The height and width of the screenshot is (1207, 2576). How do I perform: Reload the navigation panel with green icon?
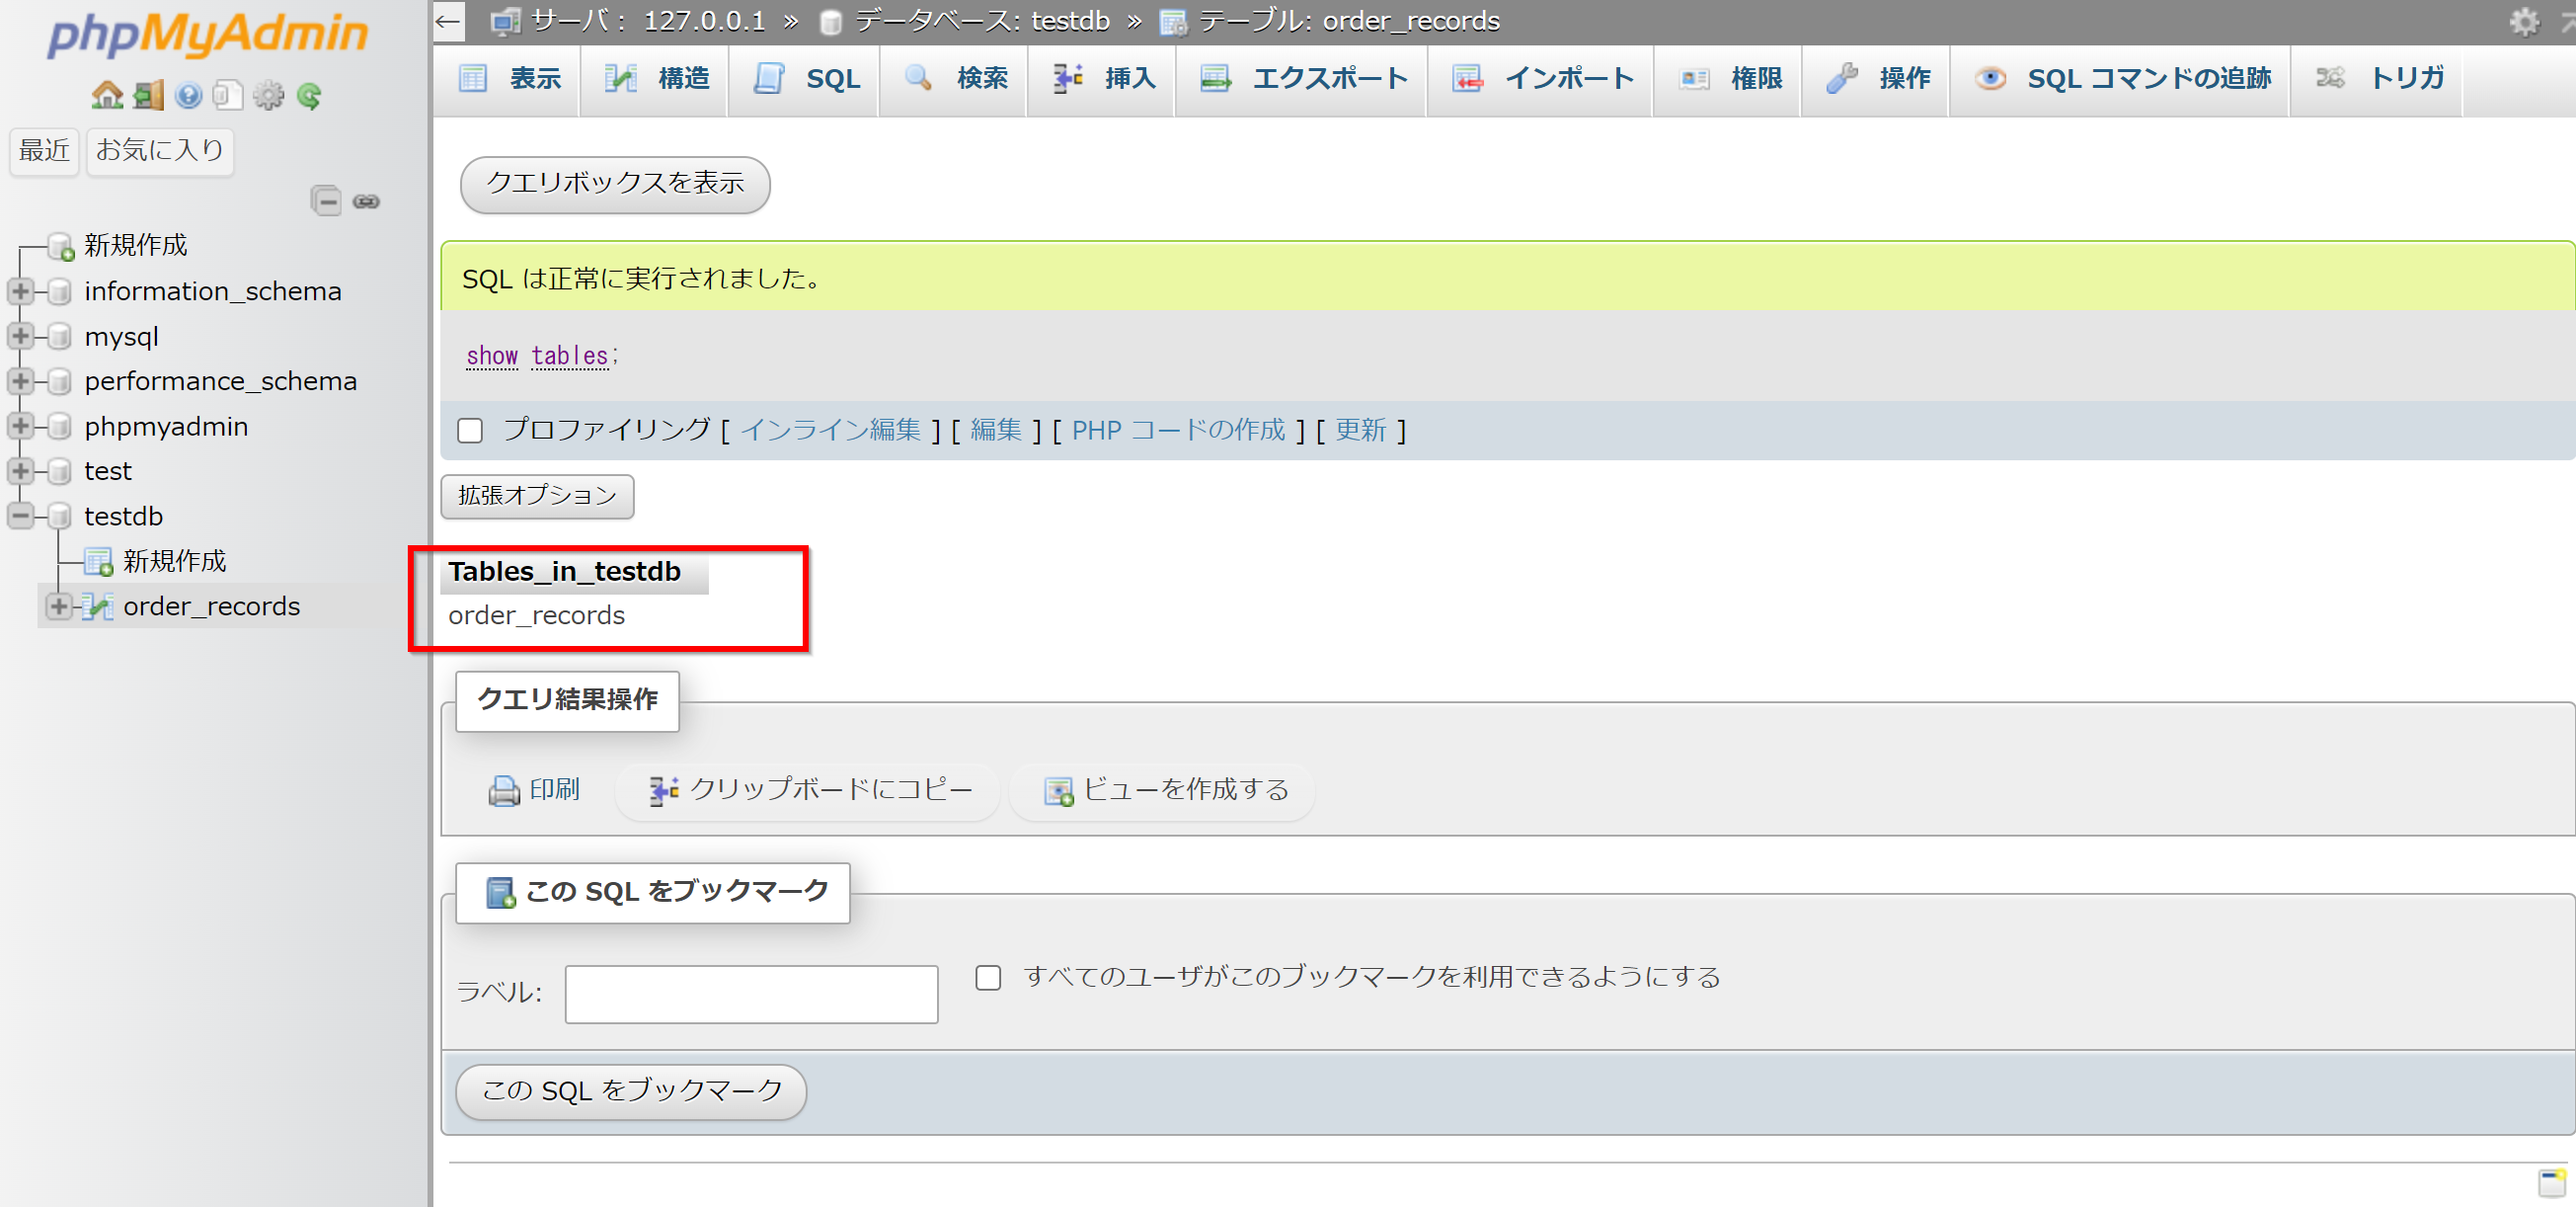pos(310,96)
